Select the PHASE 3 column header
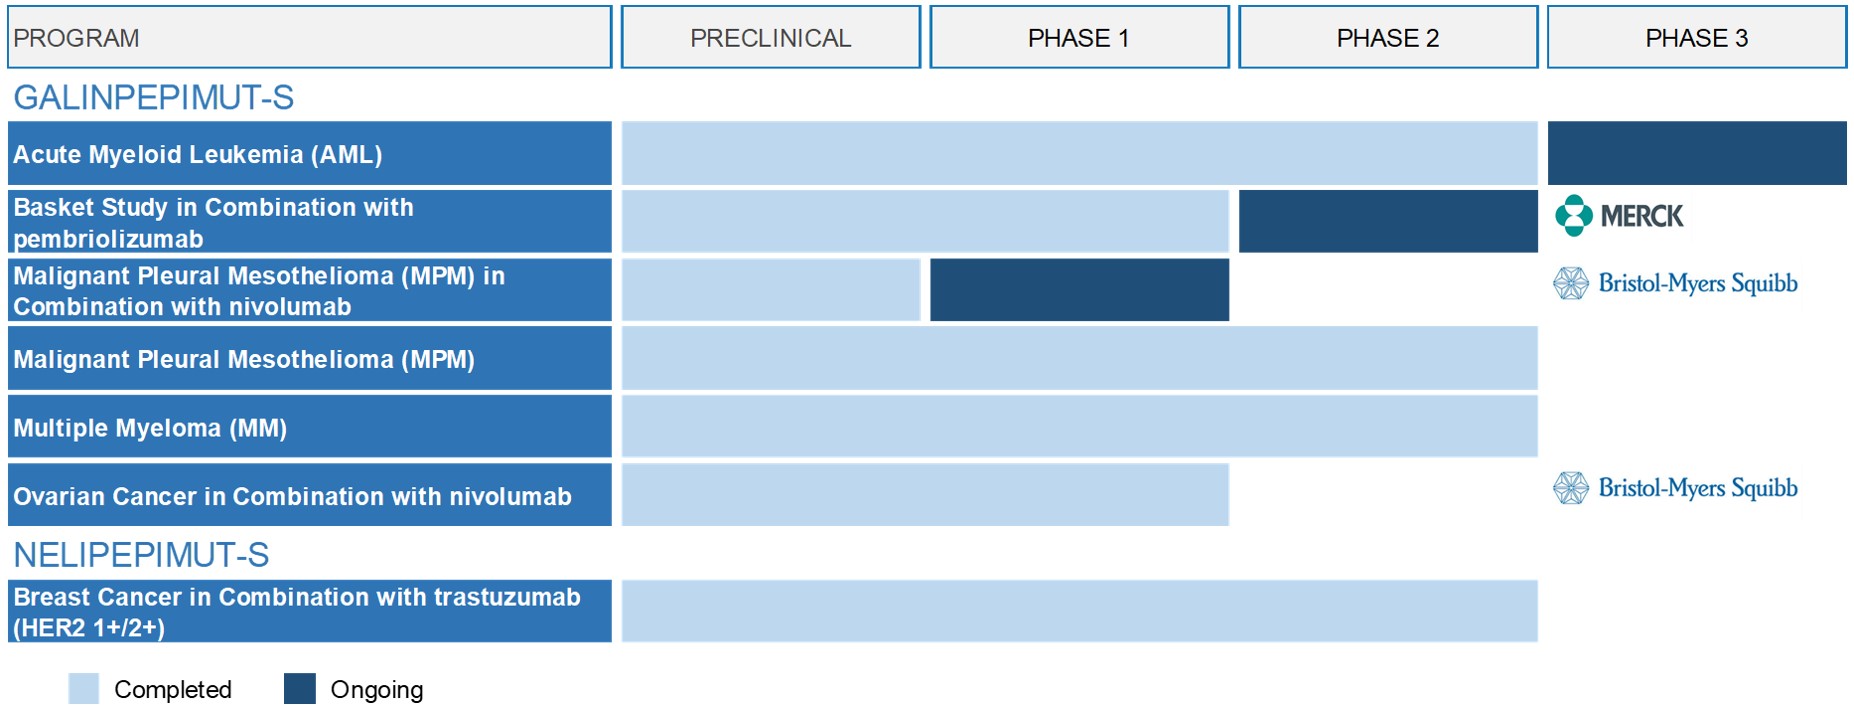The width and height of the screenshot is (1854, 705). pos(1696,38)
